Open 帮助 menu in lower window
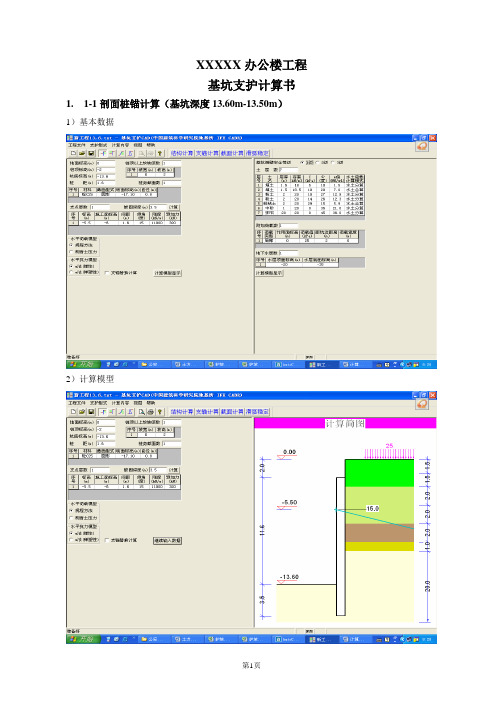The image size is (496, 702). pyautogui.click(x=151, y=403)
